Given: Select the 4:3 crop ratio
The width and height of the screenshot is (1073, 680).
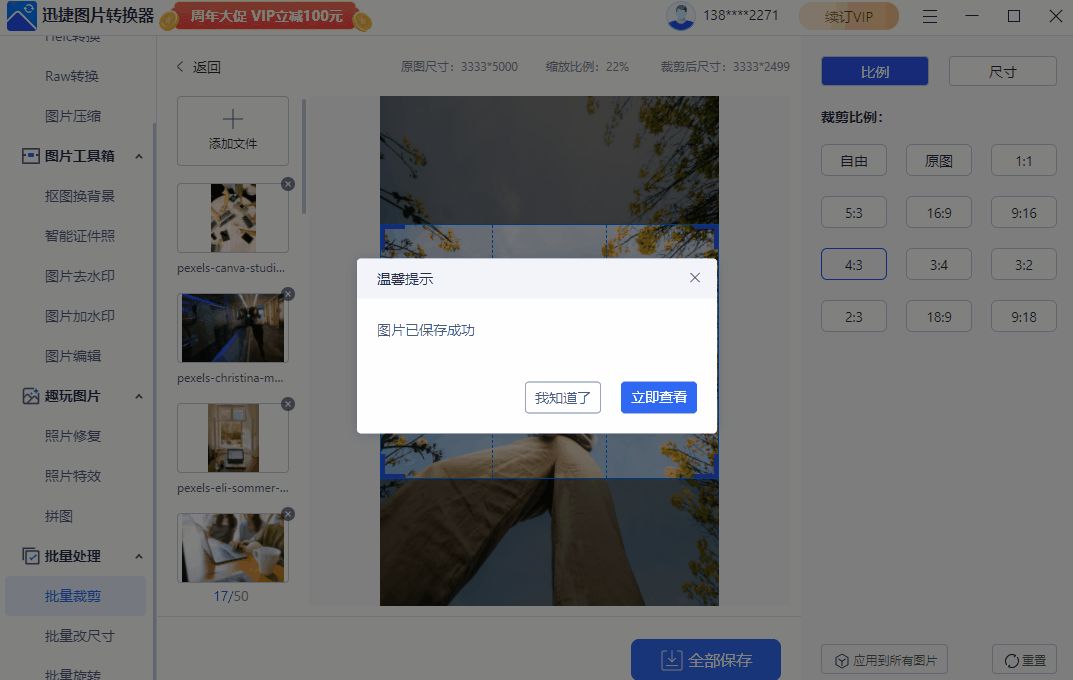Looking at the screenshot, I should click(854, 265).
